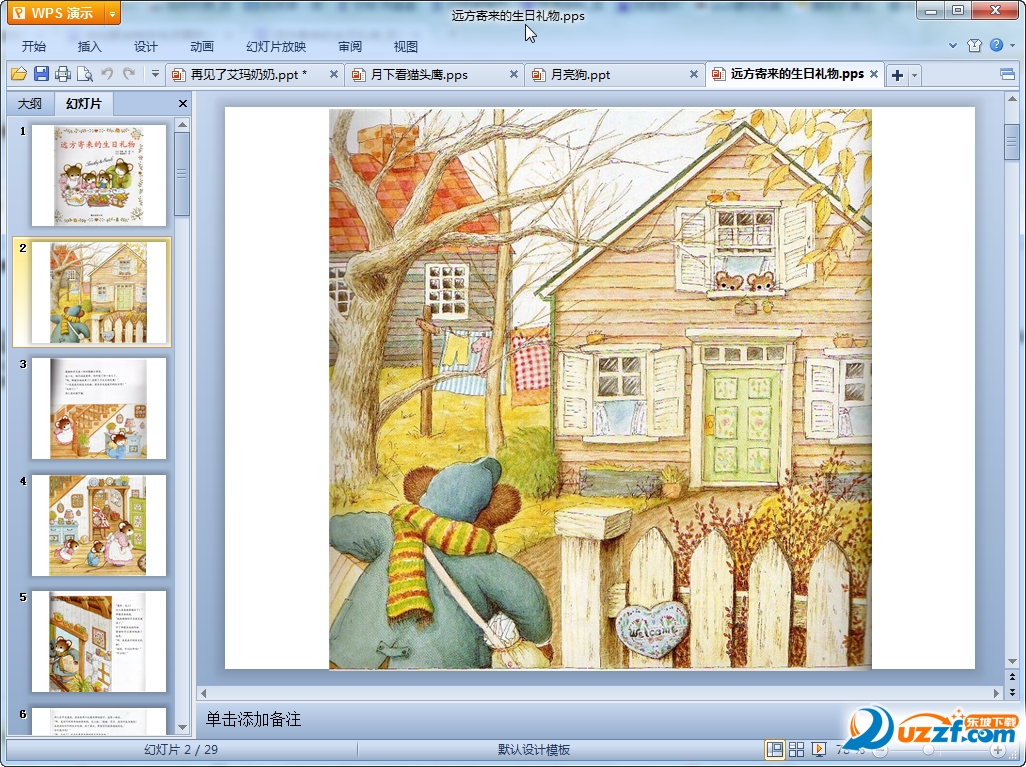Select slide 6 thumbnail
1026x767 pixels.
99,721
